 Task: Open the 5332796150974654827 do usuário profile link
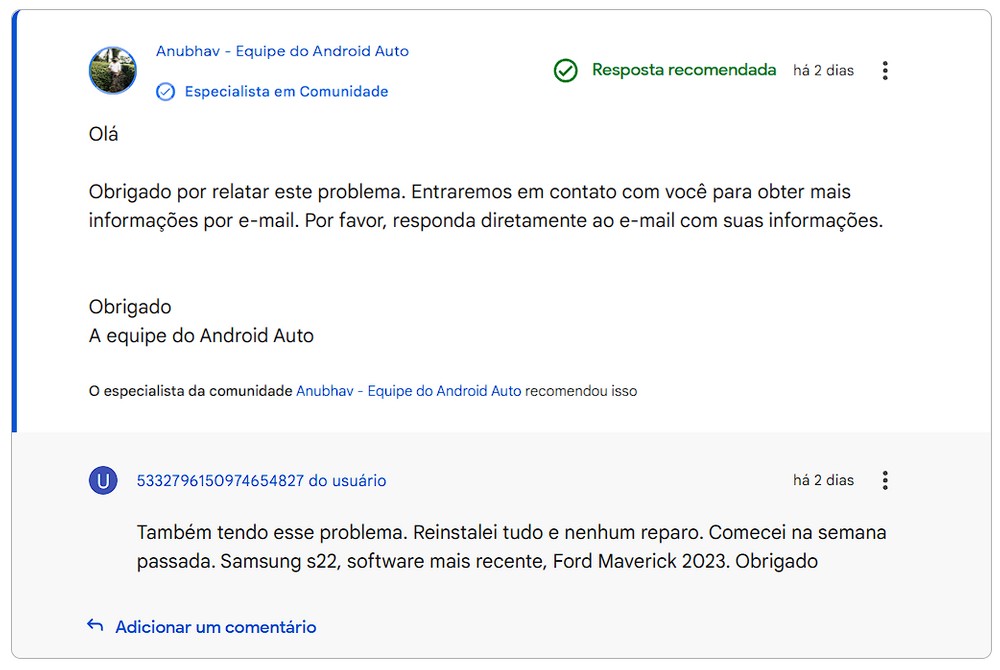tap(261, 481)
